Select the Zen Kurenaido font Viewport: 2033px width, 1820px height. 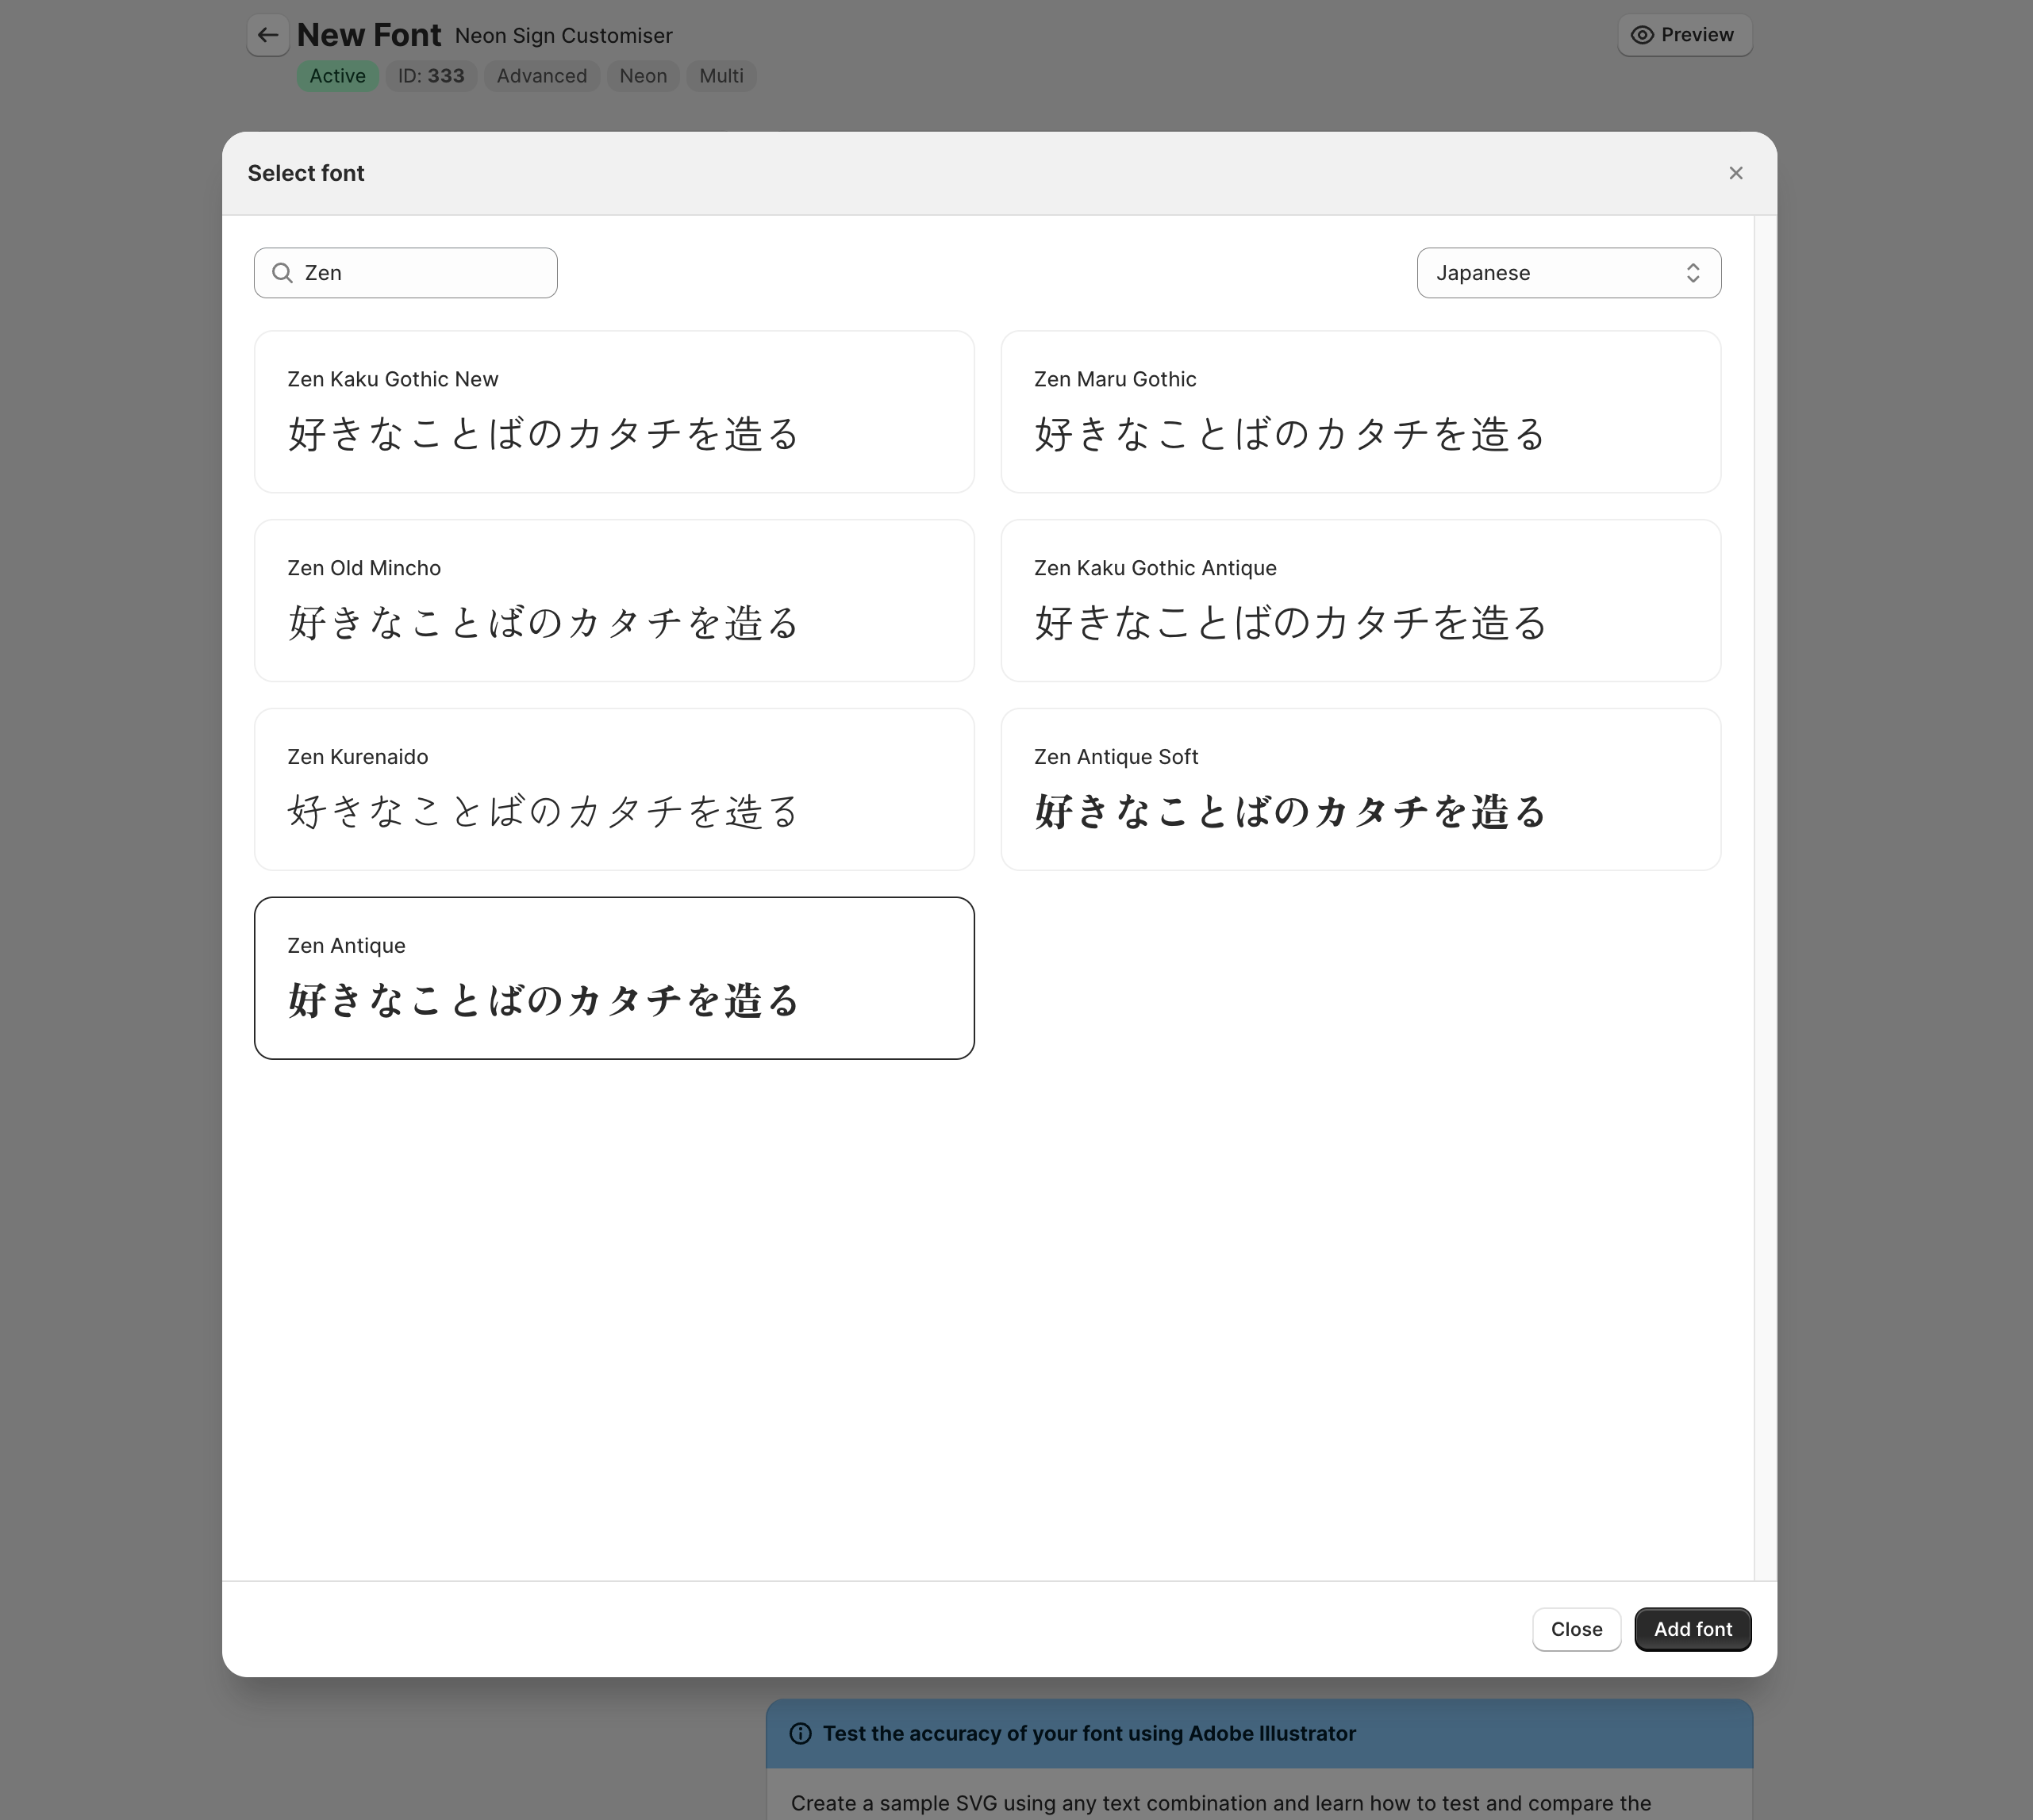point(614,789)
